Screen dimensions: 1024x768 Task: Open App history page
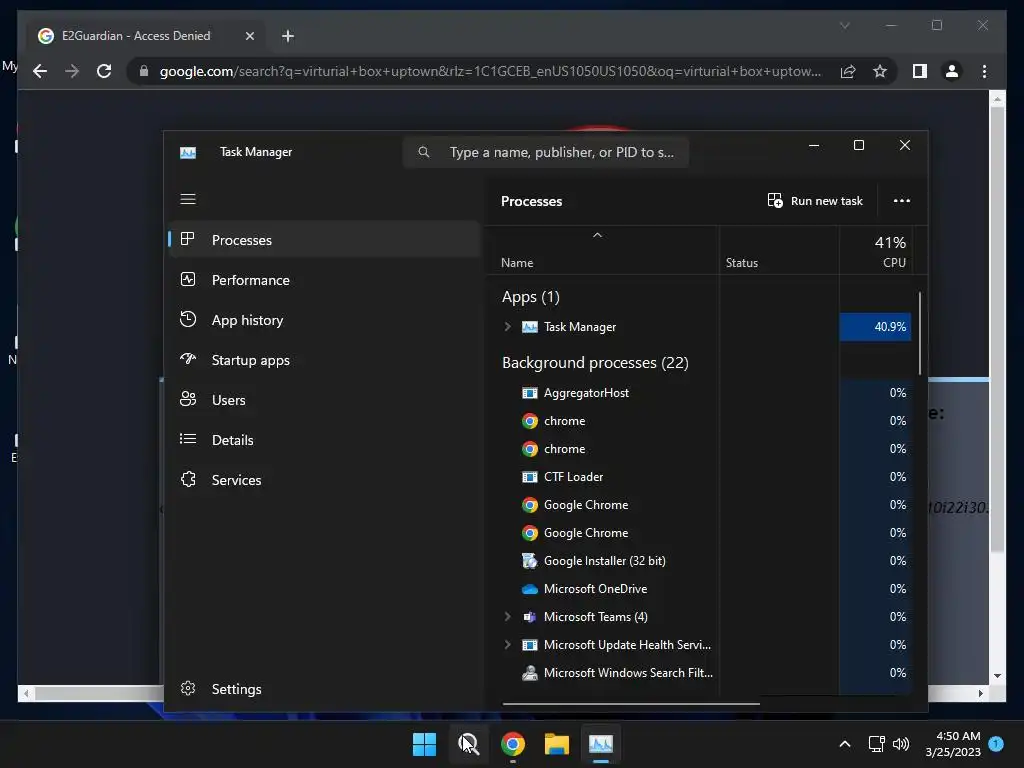(x=325, y=320)
